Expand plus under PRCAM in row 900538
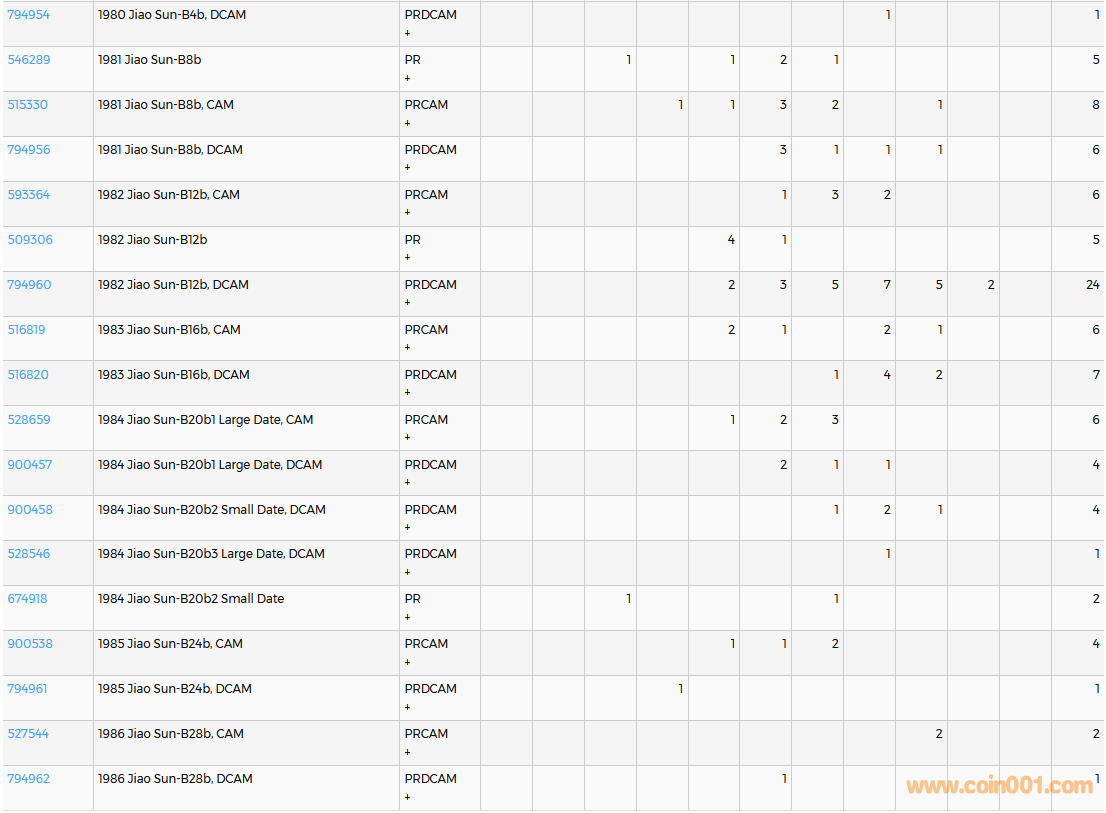 [407, 662]
